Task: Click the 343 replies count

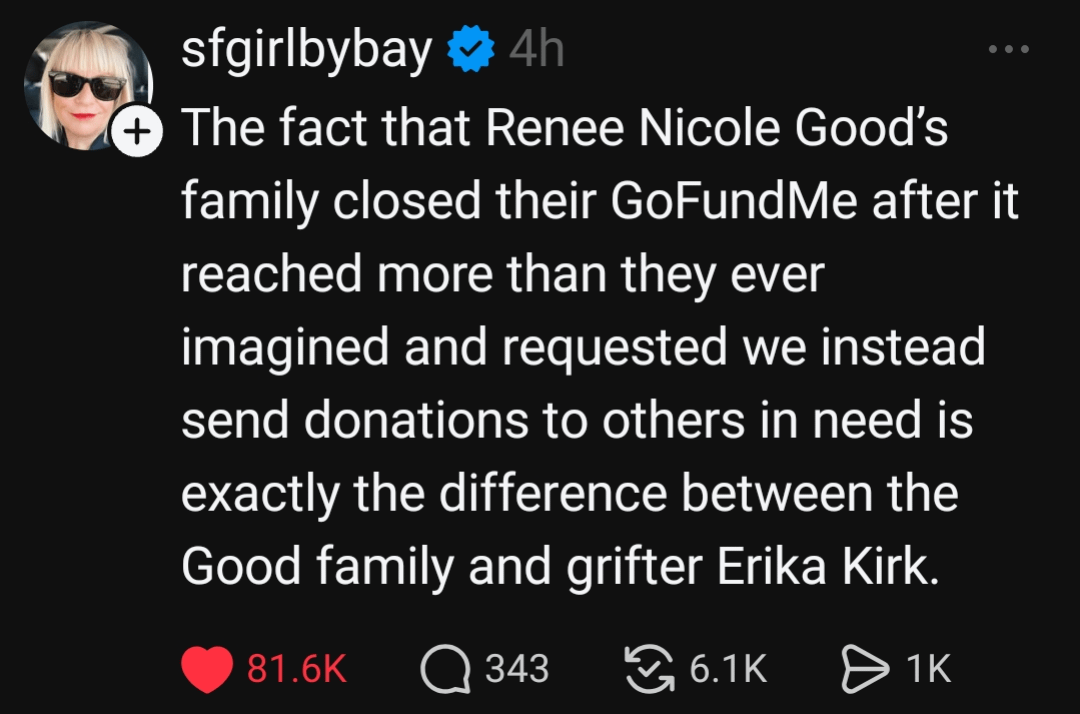Action: pyautogui.click(x=517, y=668)
